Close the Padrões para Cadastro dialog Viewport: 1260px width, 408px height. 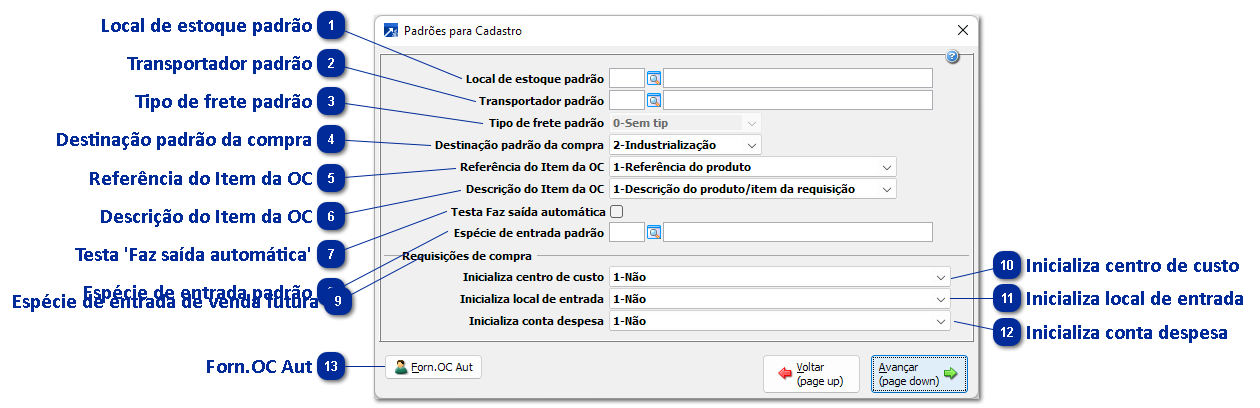(963, 30)
